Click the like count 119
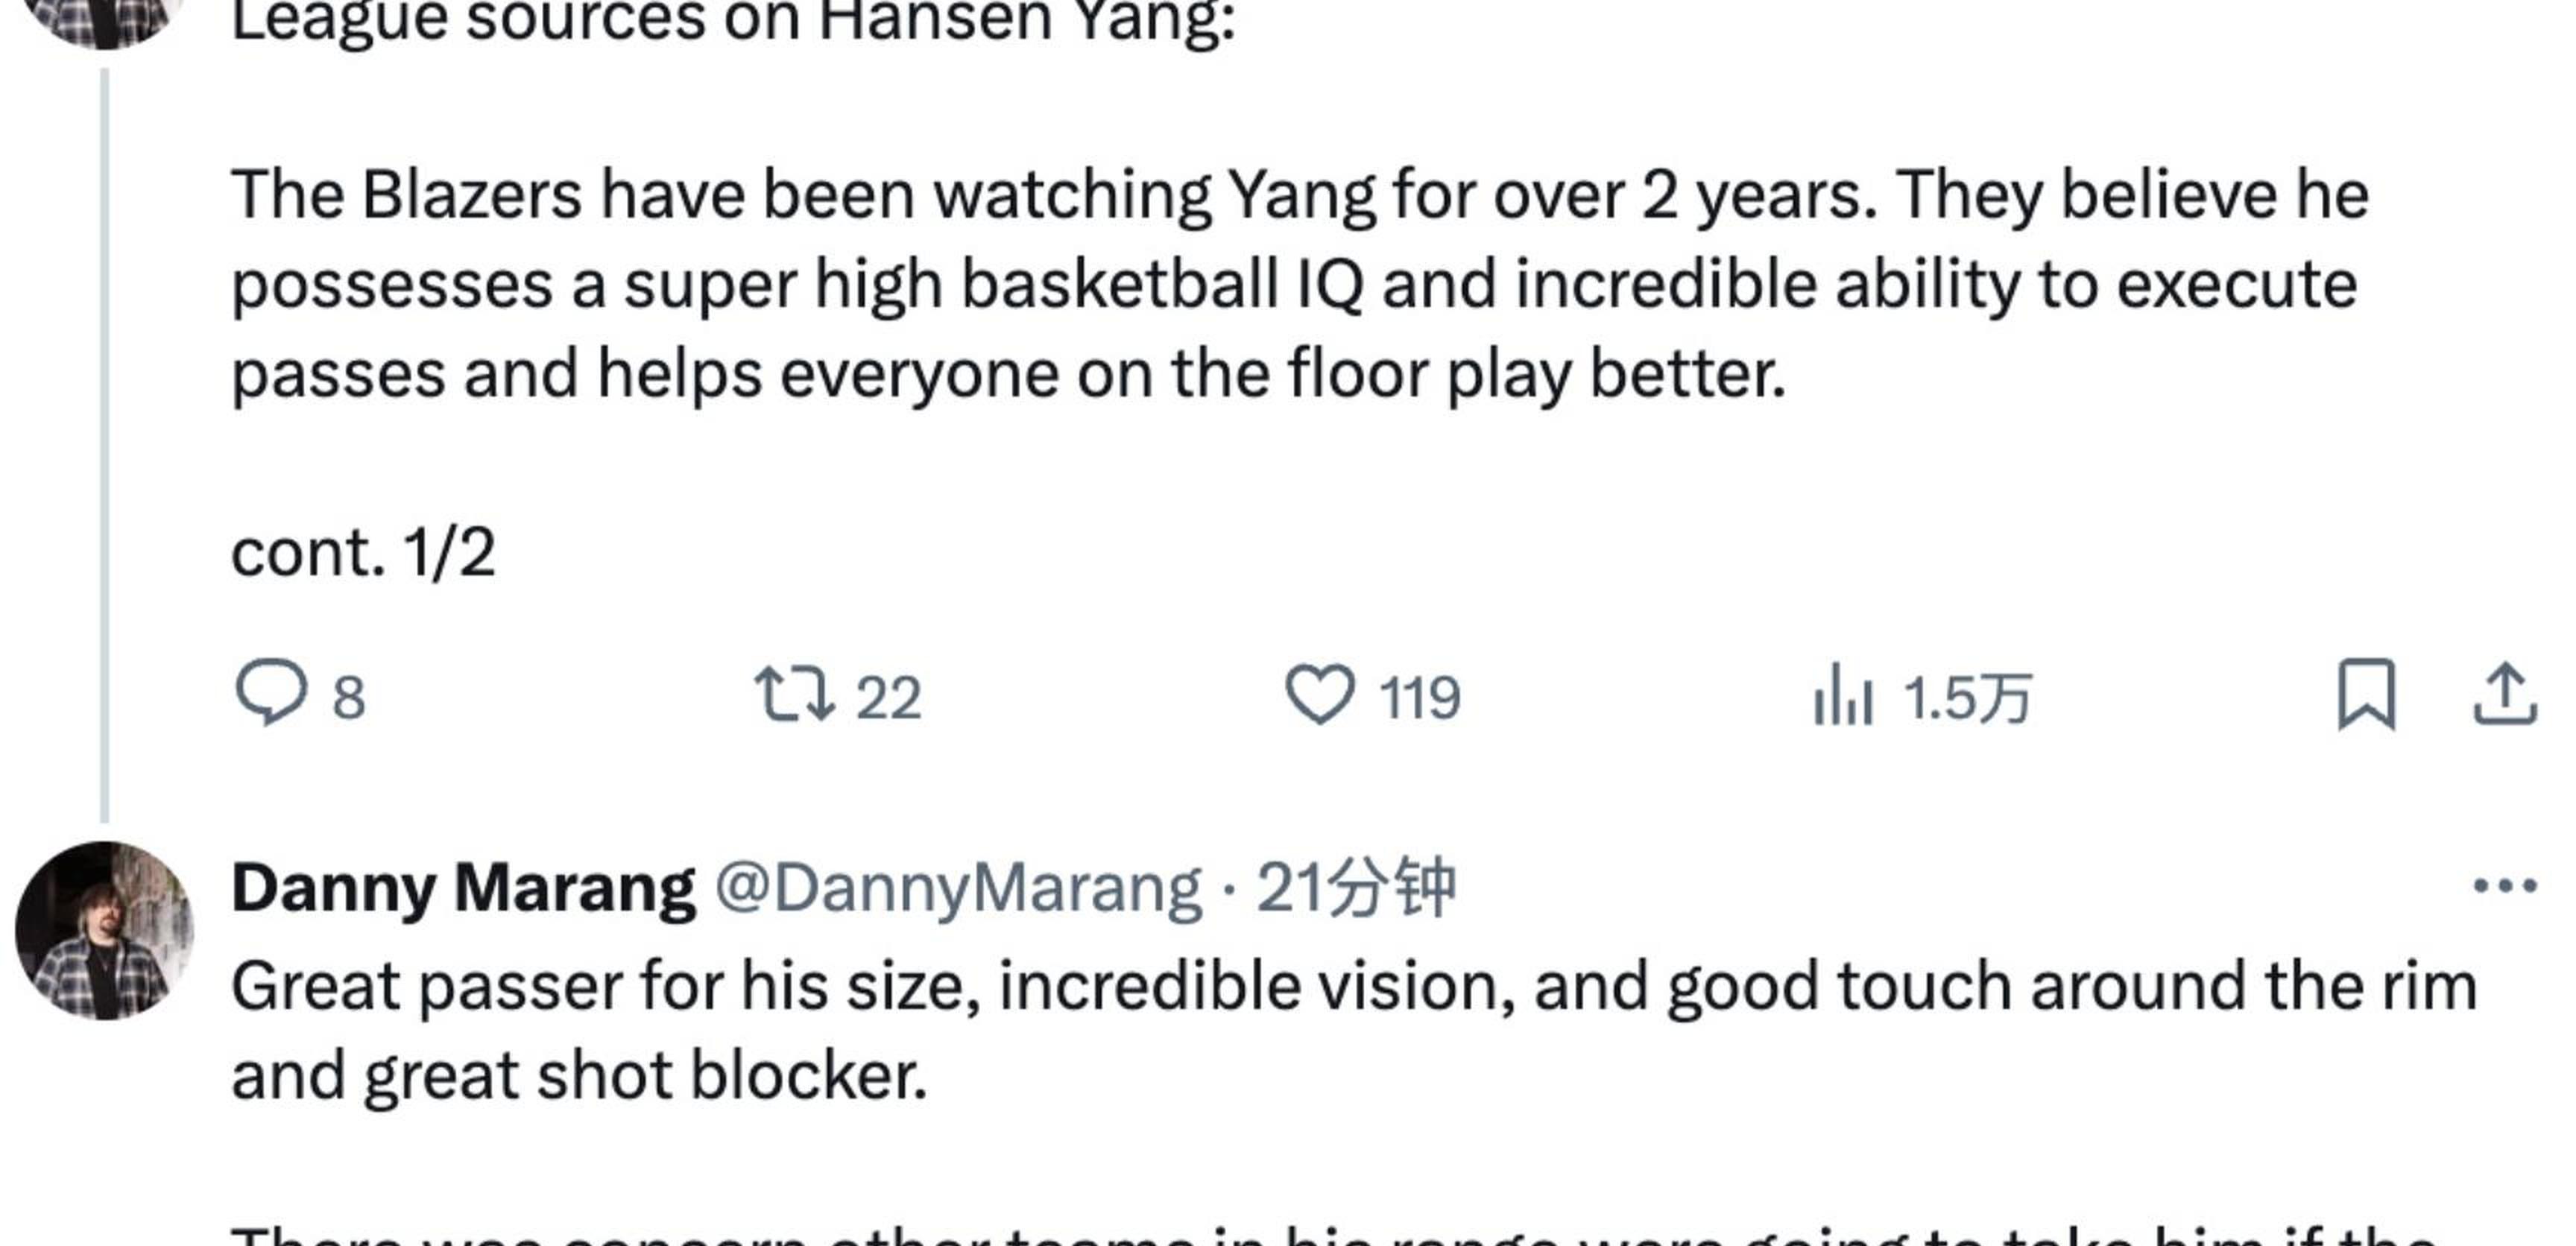The width and height of the screenshot is (2576, 1246). (1419, 697)
